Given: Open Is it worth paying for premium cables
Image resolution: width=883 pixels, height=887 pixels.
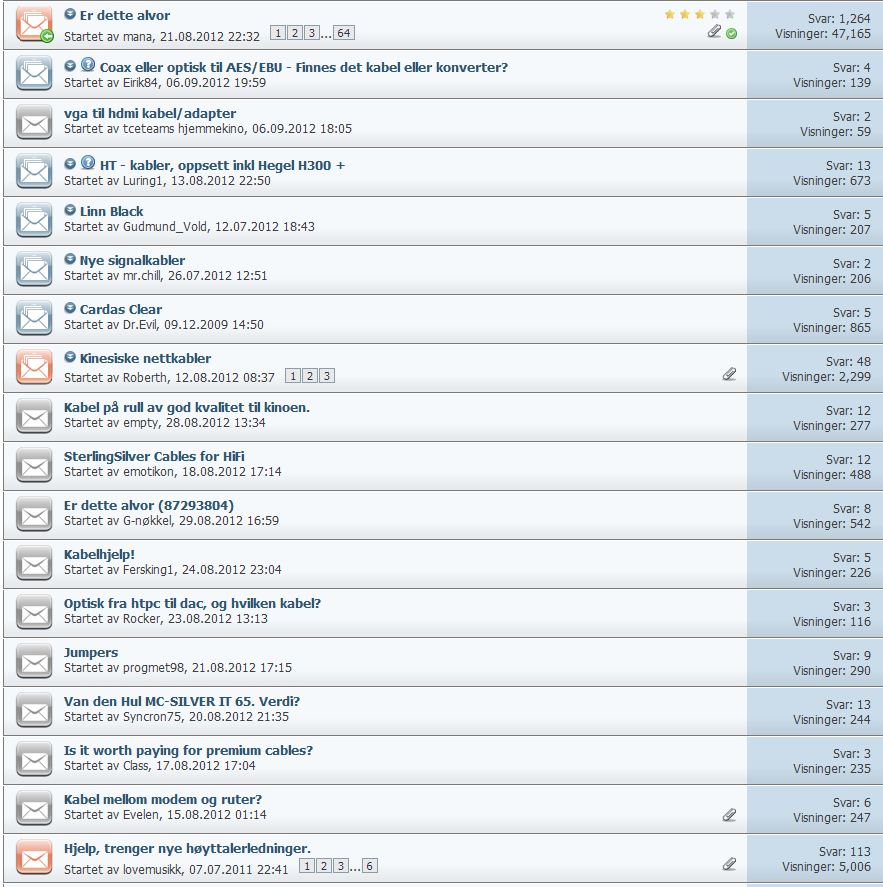Looking at the screenshot, I should [x=188, y=750].
